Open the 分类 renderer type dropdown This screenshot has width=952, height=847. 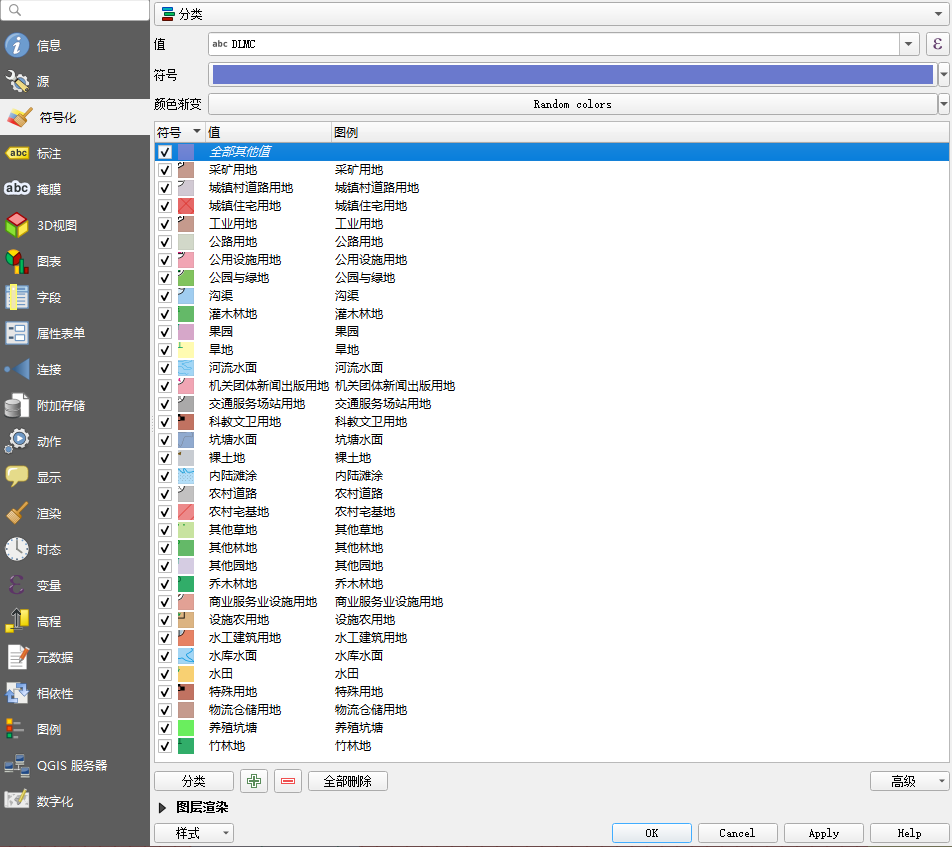551,14
